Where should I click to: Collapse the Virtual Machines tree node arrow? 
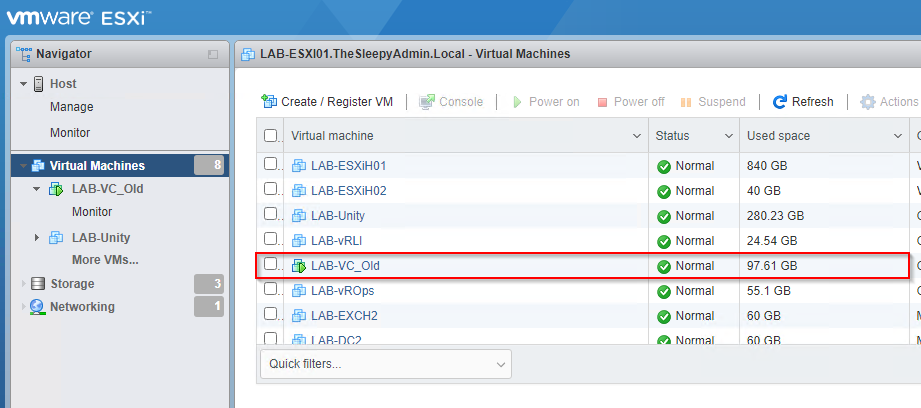(23, 166)
